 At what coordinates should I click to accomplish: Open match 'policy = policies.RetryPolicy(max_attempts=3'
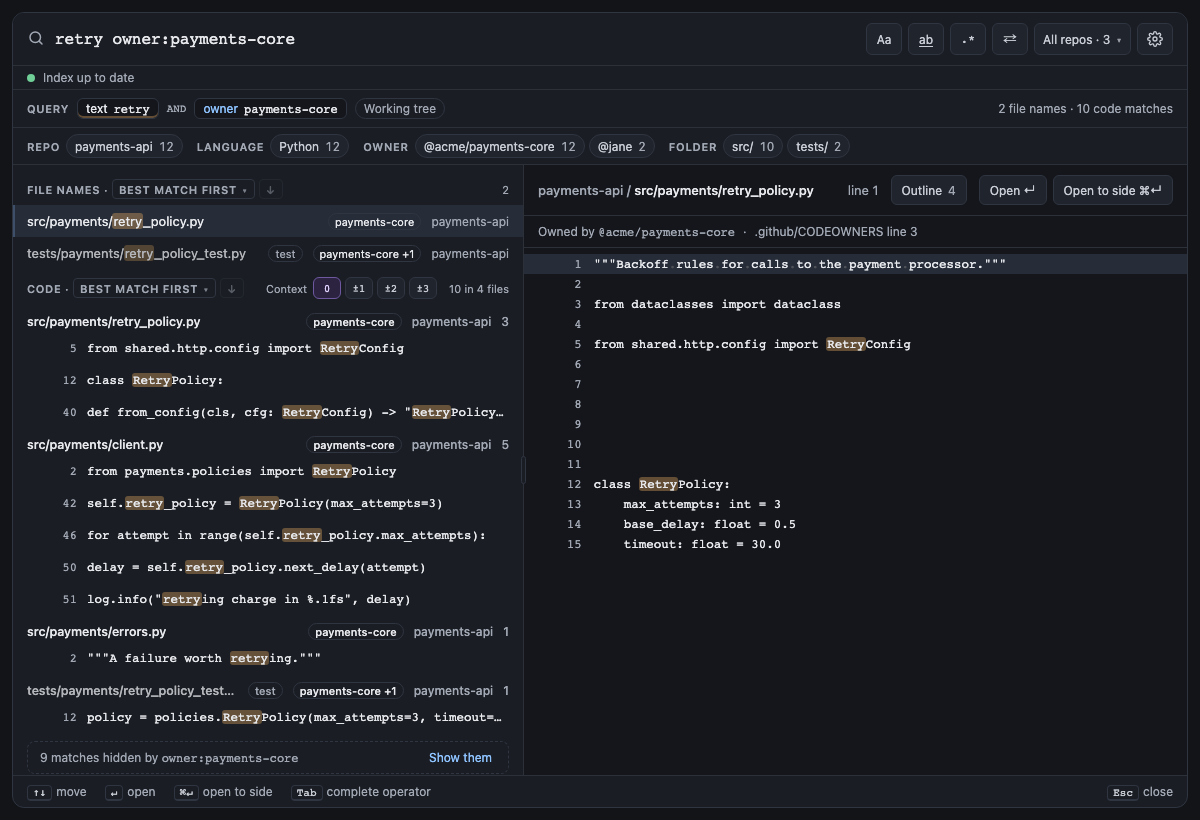[268, 718]
